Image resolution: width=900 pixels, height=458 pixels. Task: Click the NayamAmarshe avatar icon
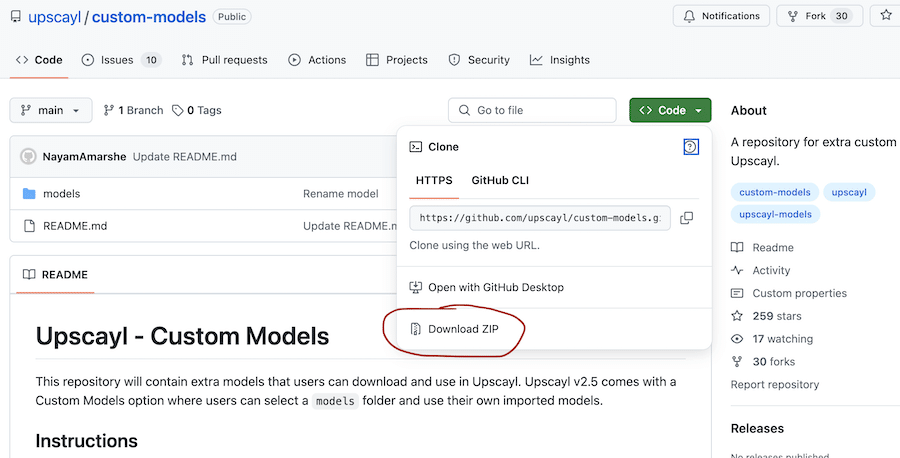click(x=28, y=157)
